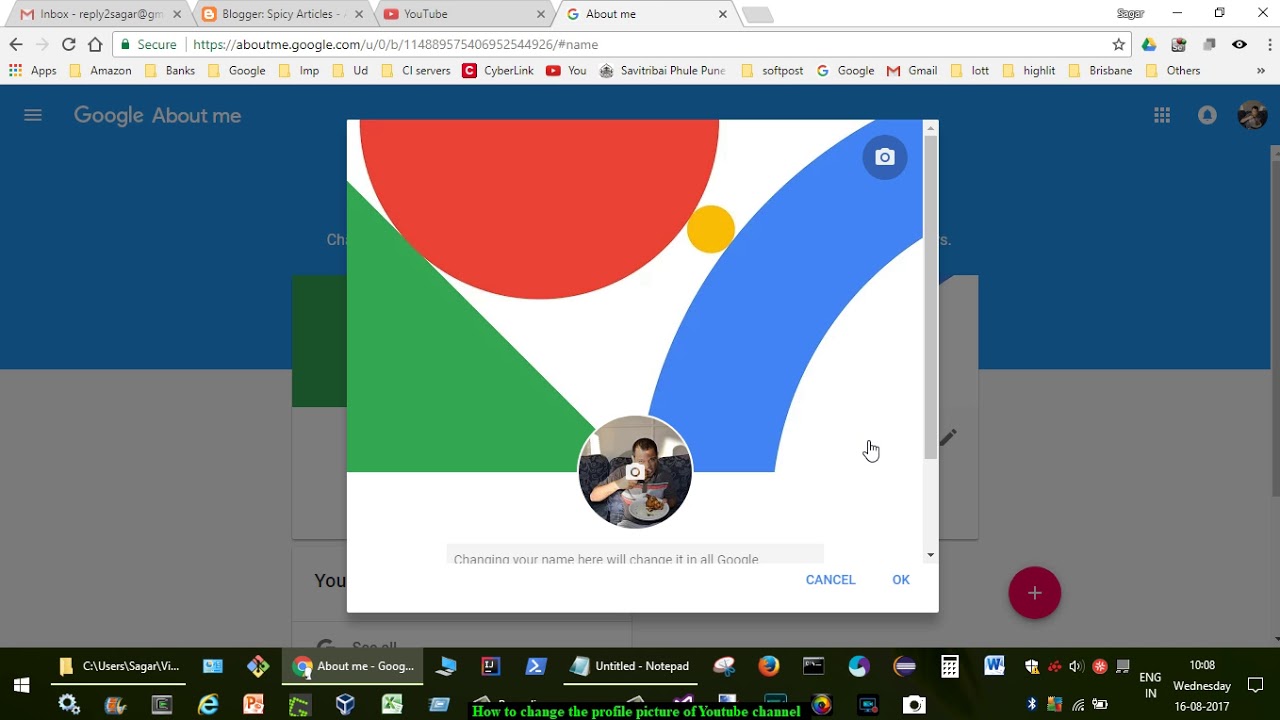
Task: Open the Others bookmark folder
Action: [x=1173, y=71]
